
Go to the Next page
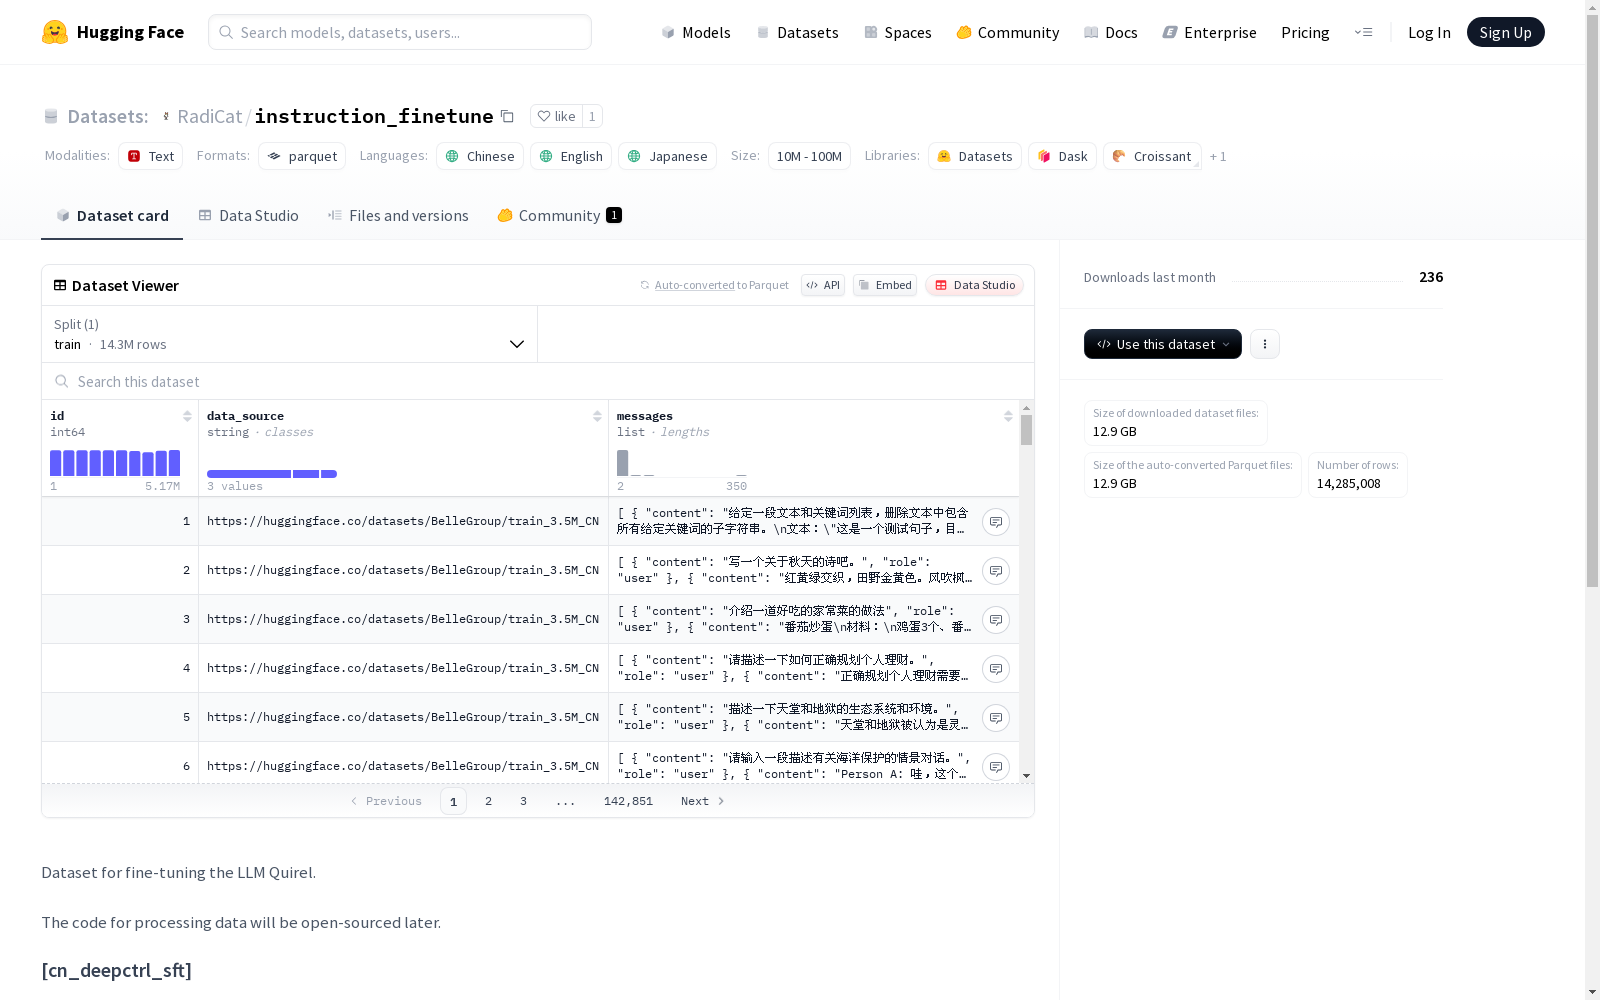(703, 801)
